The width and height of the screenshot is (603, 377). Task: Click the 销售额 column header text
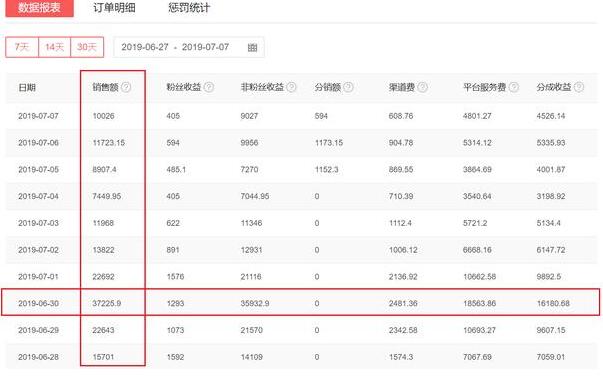click(x=105, y=88)
